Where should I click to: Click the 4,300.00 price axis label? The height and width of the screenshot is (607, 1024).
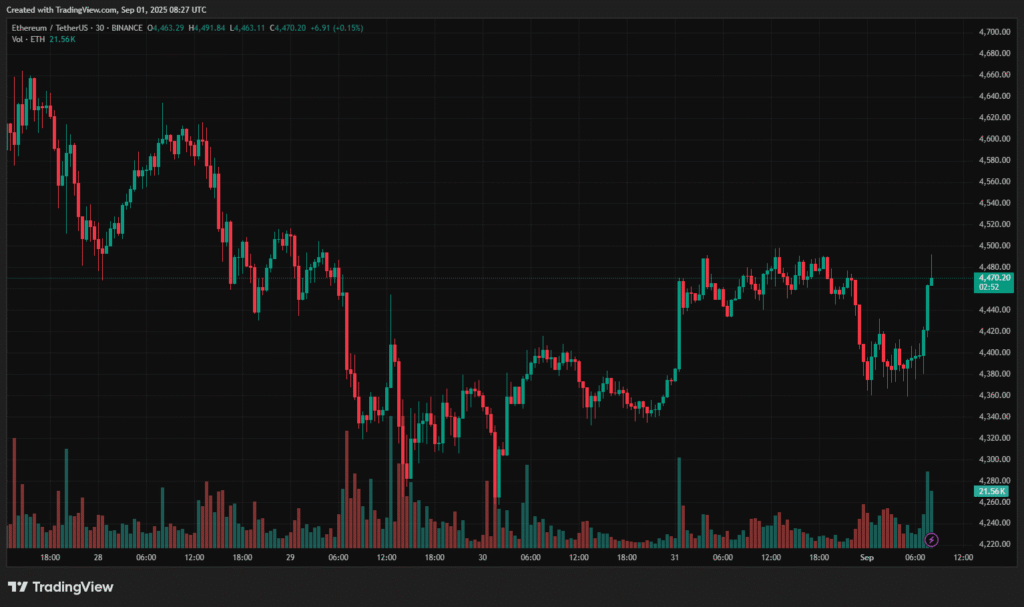tap(995, 459)
